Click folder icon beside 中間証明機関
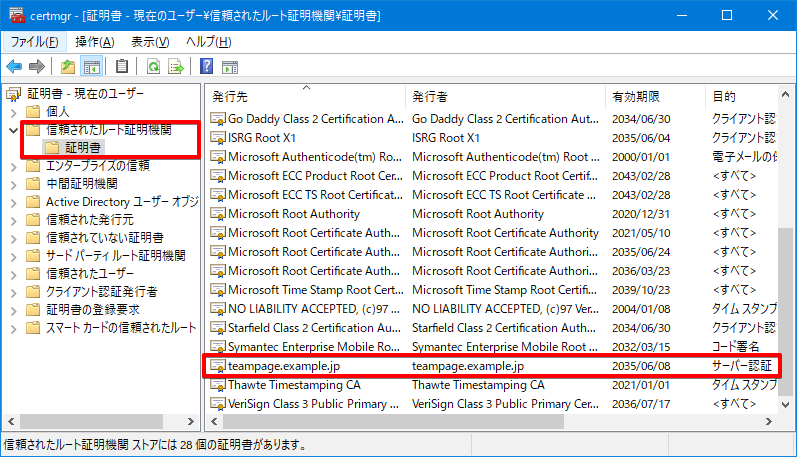797x457 pixels. [x=34, y=184]
